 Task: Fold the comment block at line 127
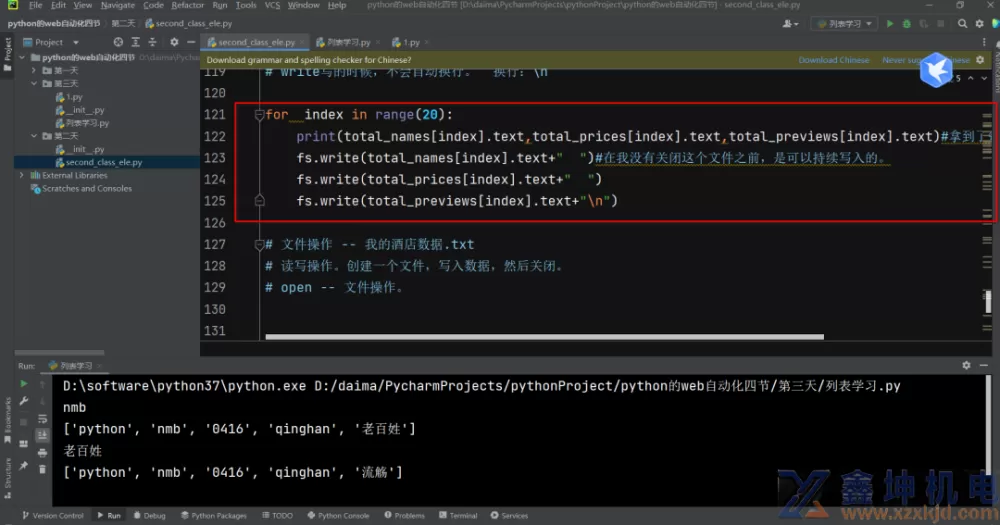[259, 244]
